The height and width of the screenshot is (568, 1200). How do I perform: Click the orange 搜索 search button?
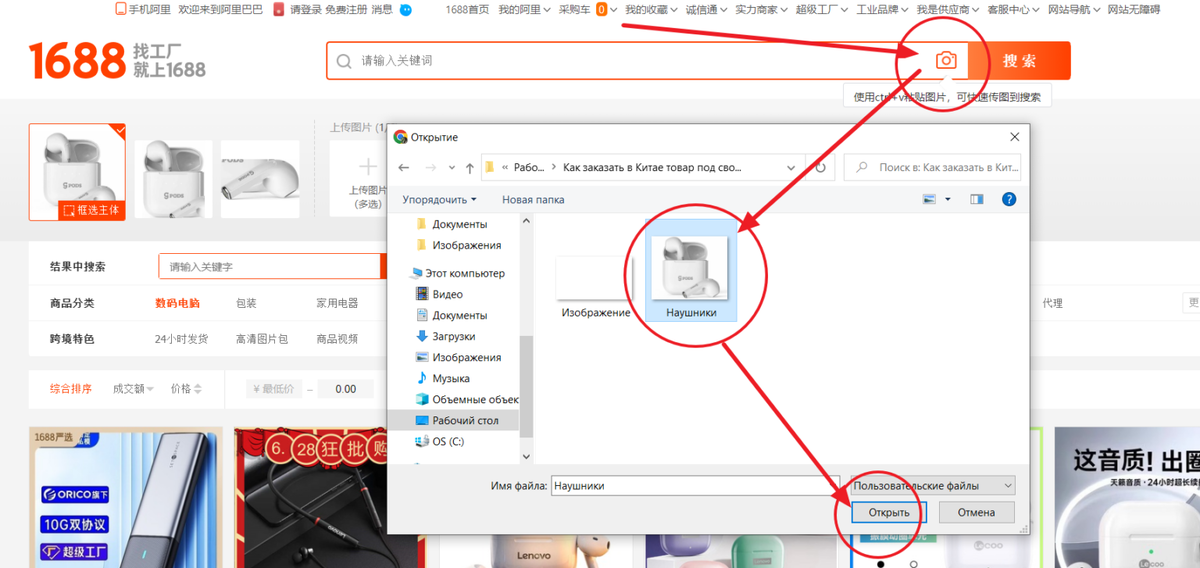coord(1019,61)
